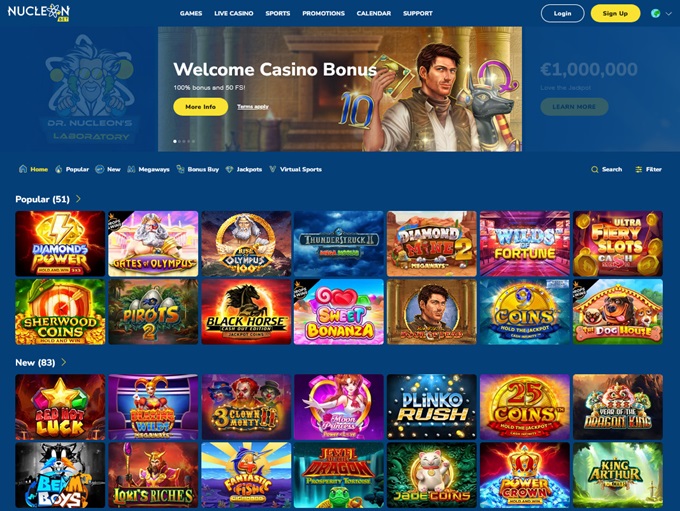Expand the New (83) section arrow
The height and width of the screenshot is (511, 680).
[x=64, y=362]
